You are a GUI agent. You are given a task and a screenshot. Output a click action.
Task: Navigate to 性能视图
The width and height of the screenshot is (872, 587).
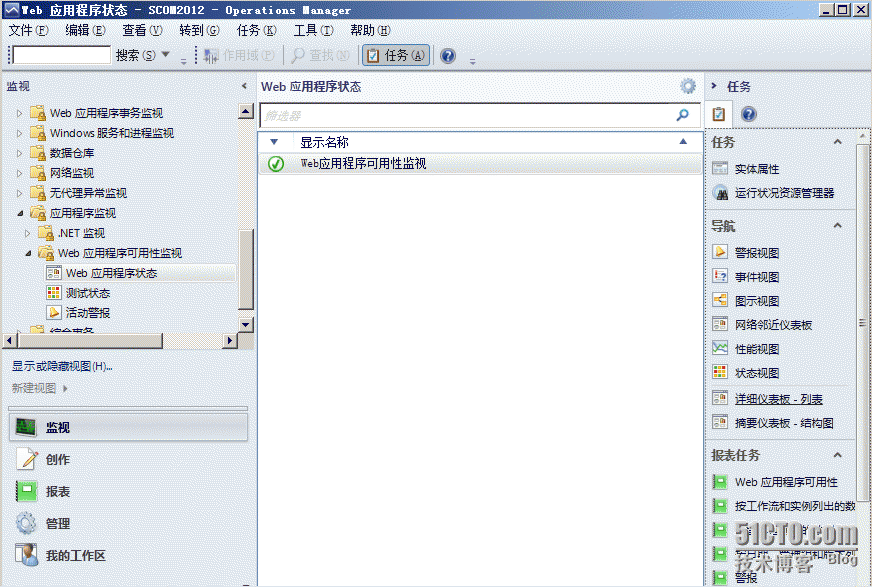[x=757, y=349]
